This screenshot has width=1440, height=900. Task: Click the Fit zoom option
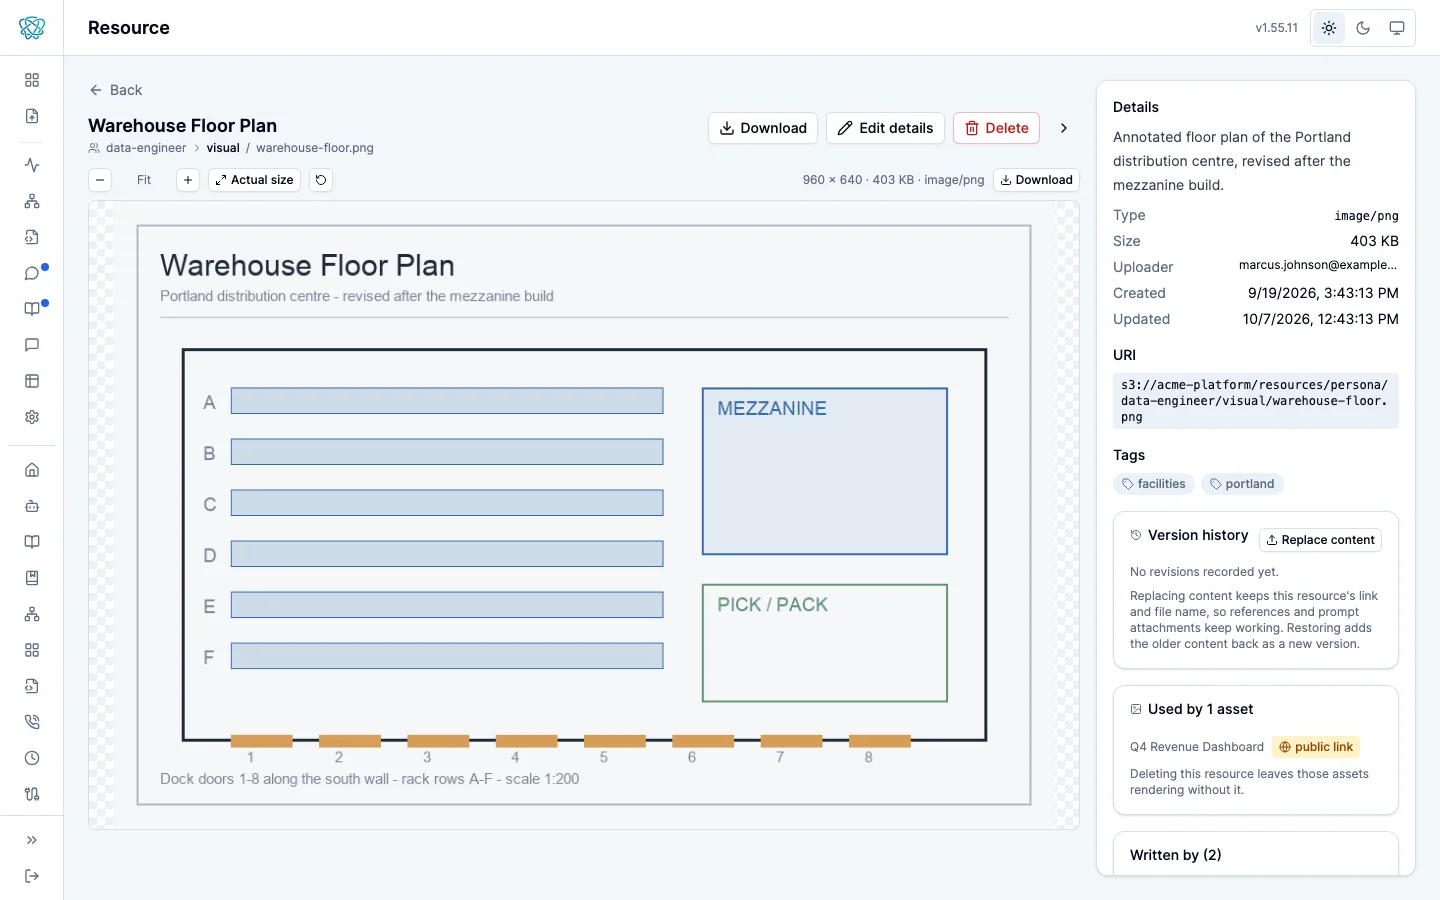144,180
